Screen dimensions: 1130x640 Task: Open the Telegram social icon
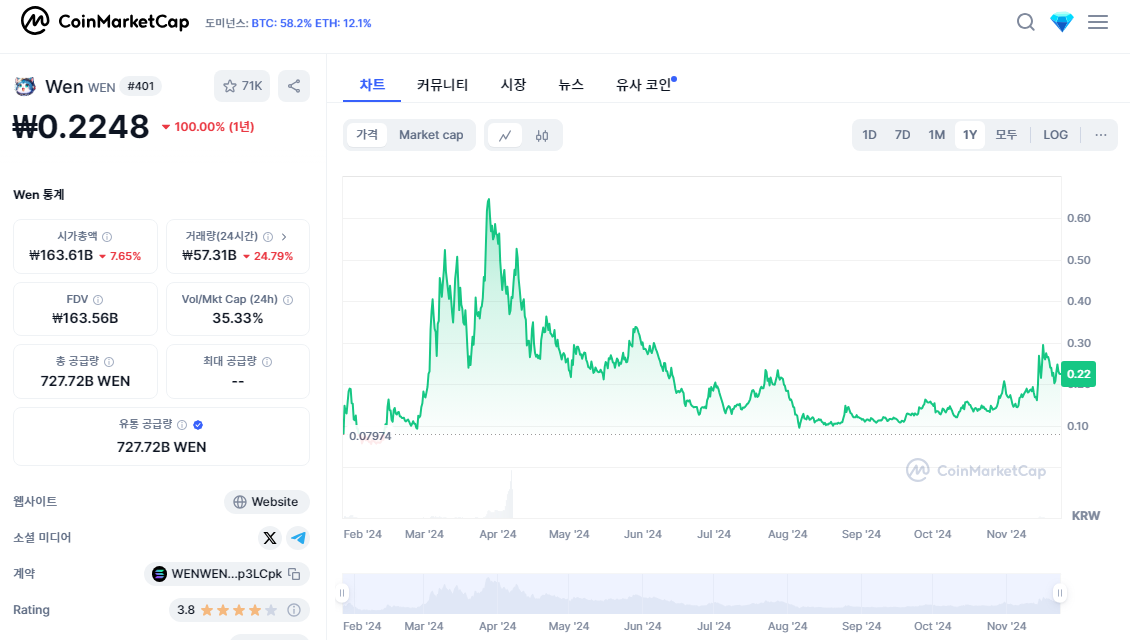pyautogui.click(x=298, y=538)
